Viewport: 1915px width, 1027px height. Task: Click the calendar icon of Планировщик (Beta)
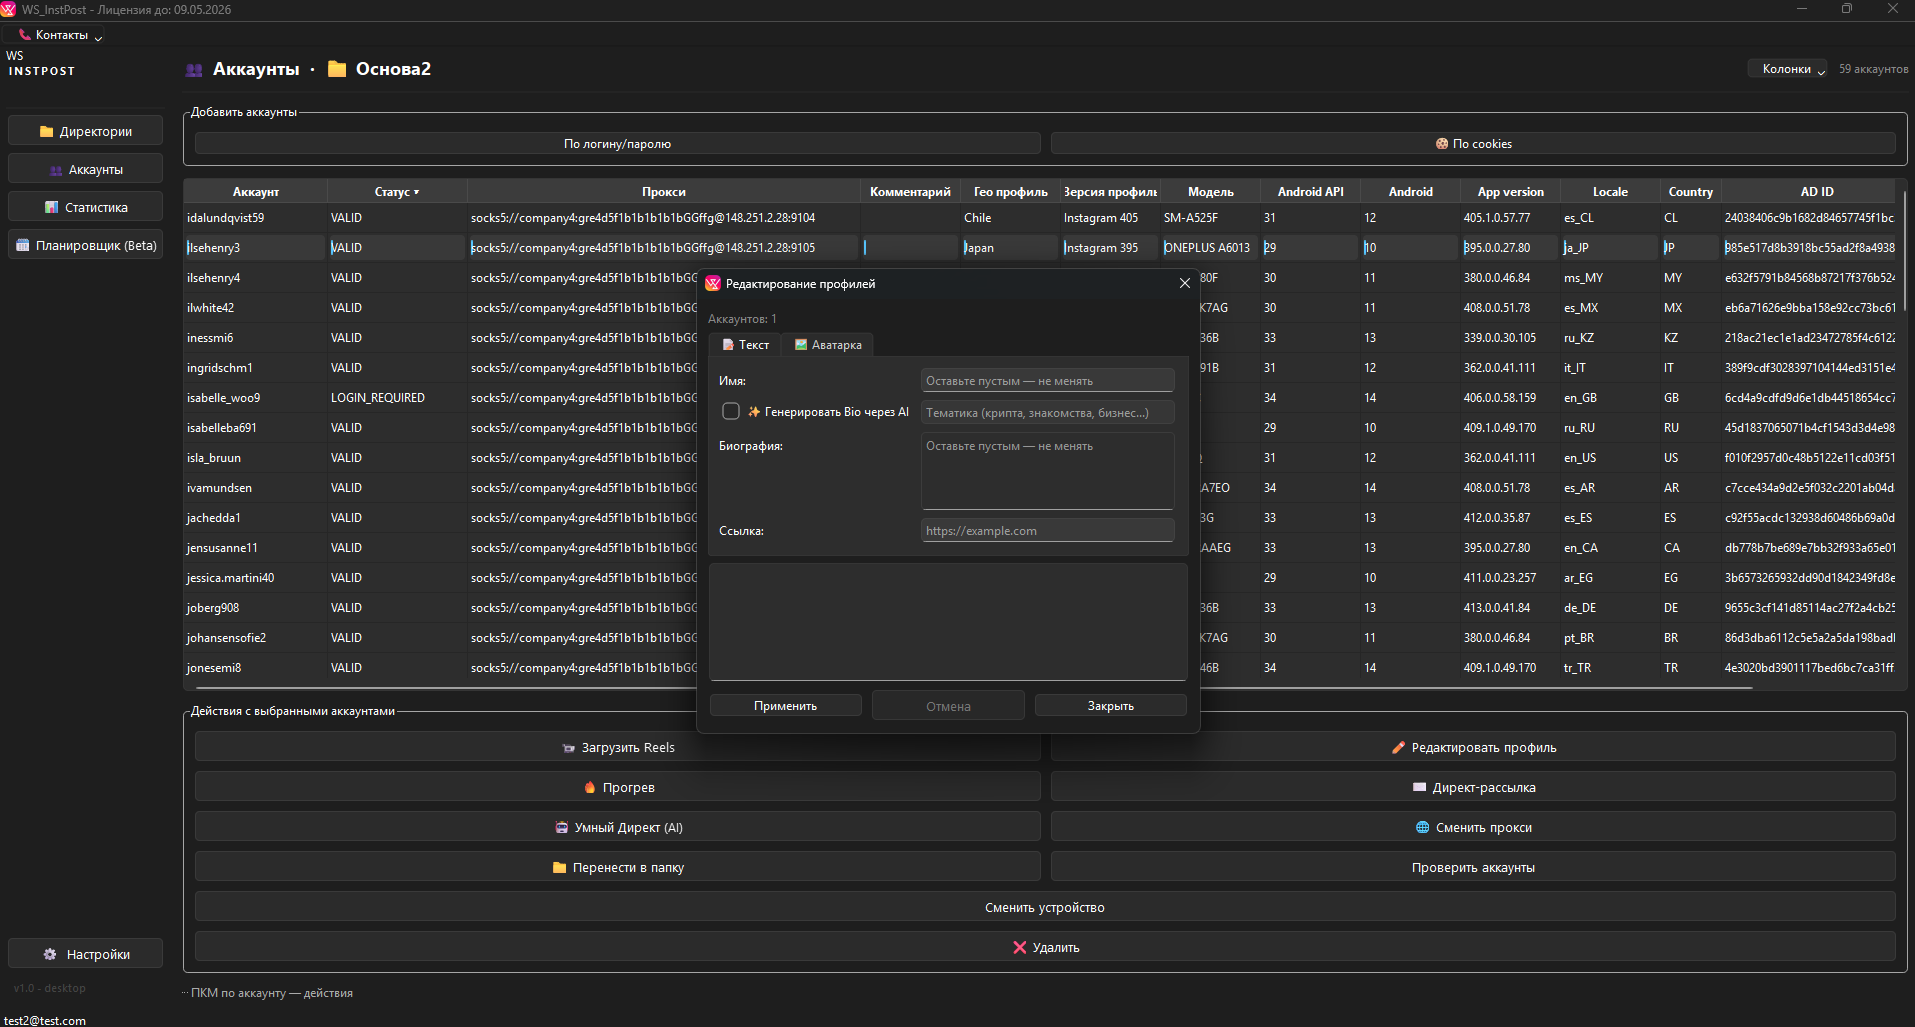pos(23,245)
